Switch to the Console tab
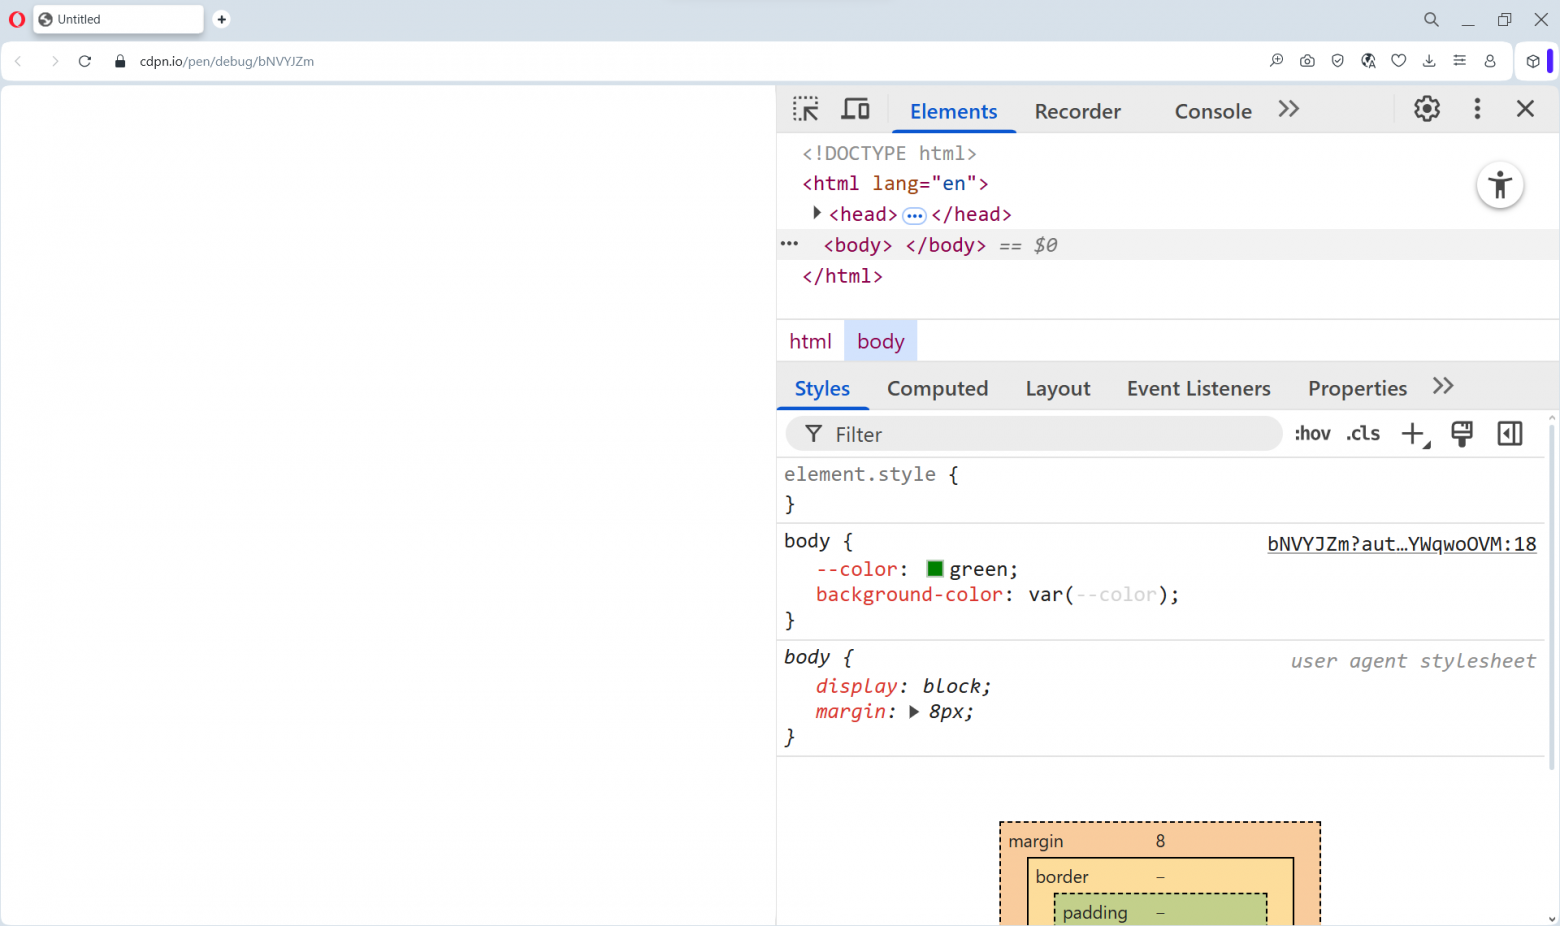The height and width of the screenshot is (926, 1560). (x=1213, y=111)
